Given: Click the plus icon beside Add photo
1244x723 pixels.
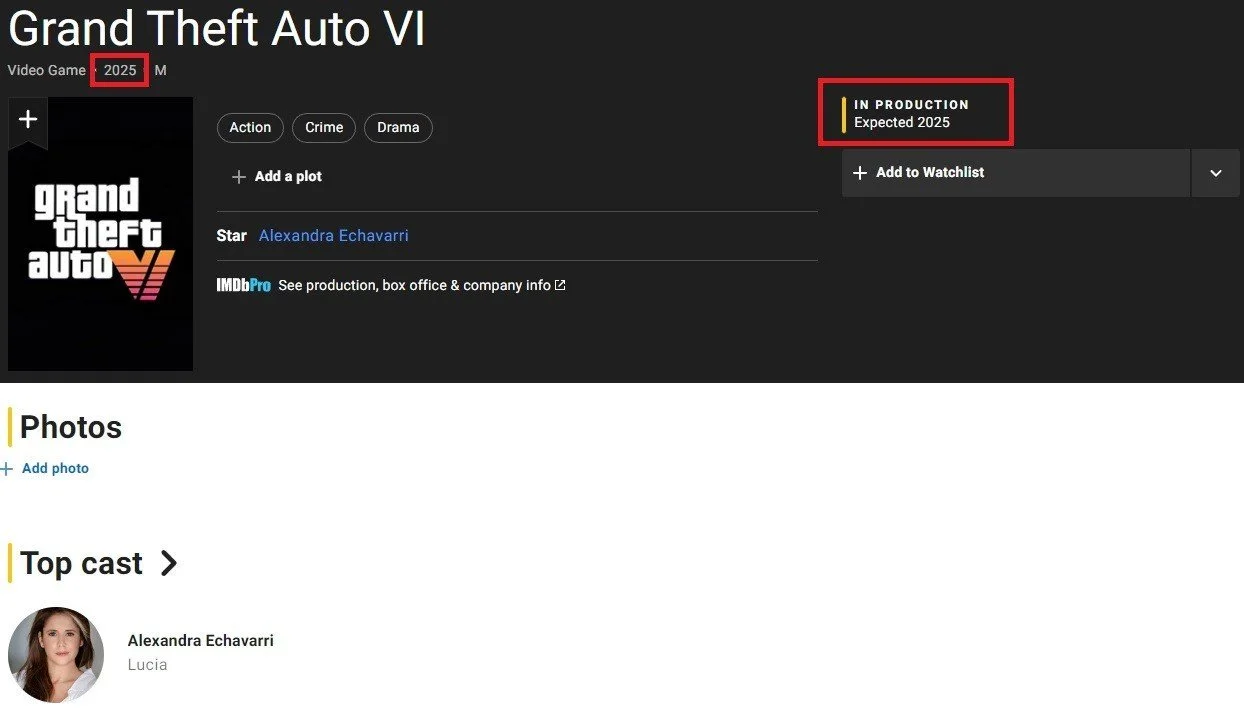Looking at the screenshot, I should click(x=7, y=468).
